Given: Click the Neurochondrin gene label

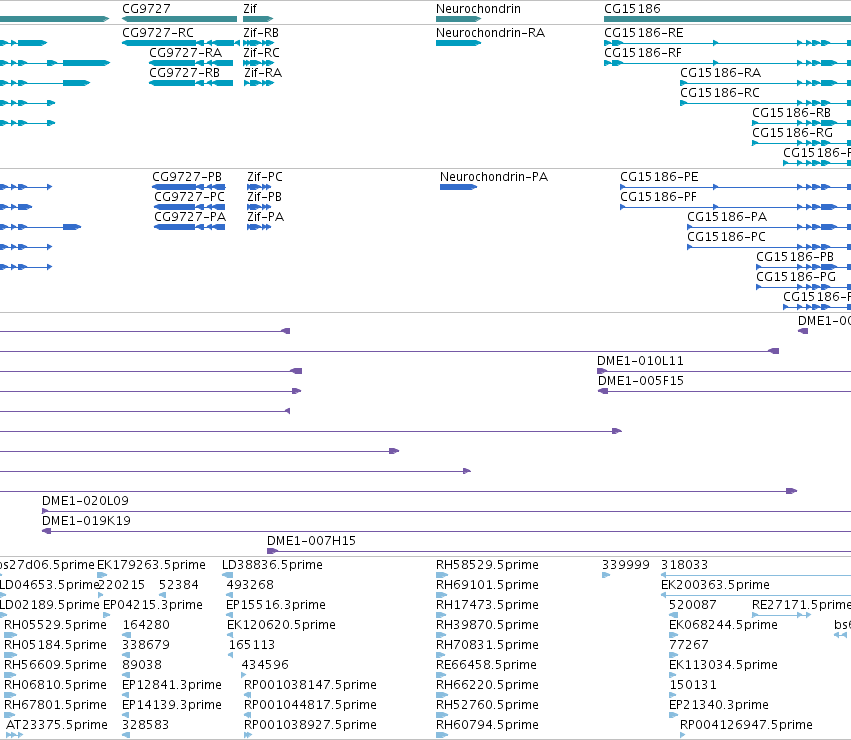Looking at the screenshot, I should (478, 9).
